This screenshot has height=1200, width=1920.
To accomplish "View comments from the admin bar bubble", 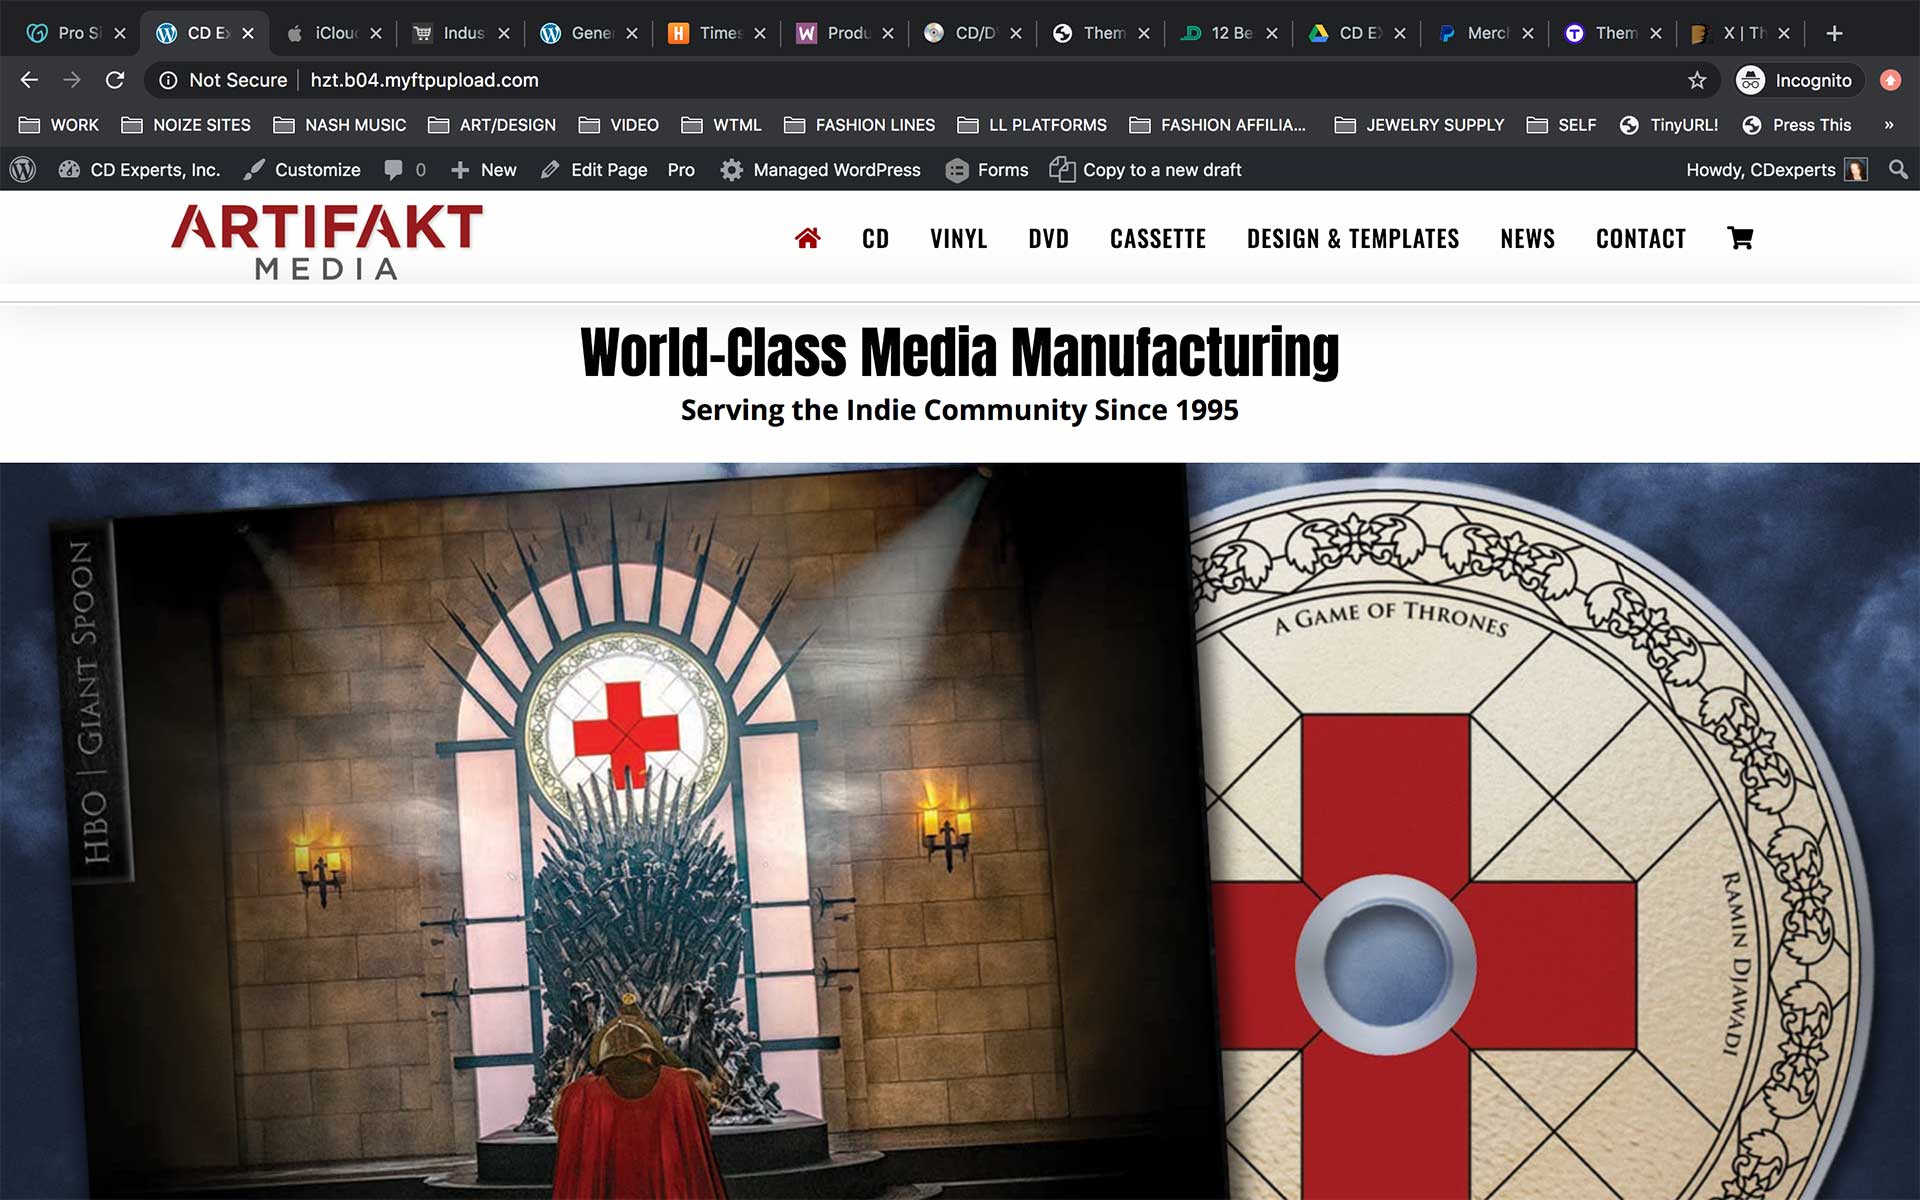I will tap(405, 170).
